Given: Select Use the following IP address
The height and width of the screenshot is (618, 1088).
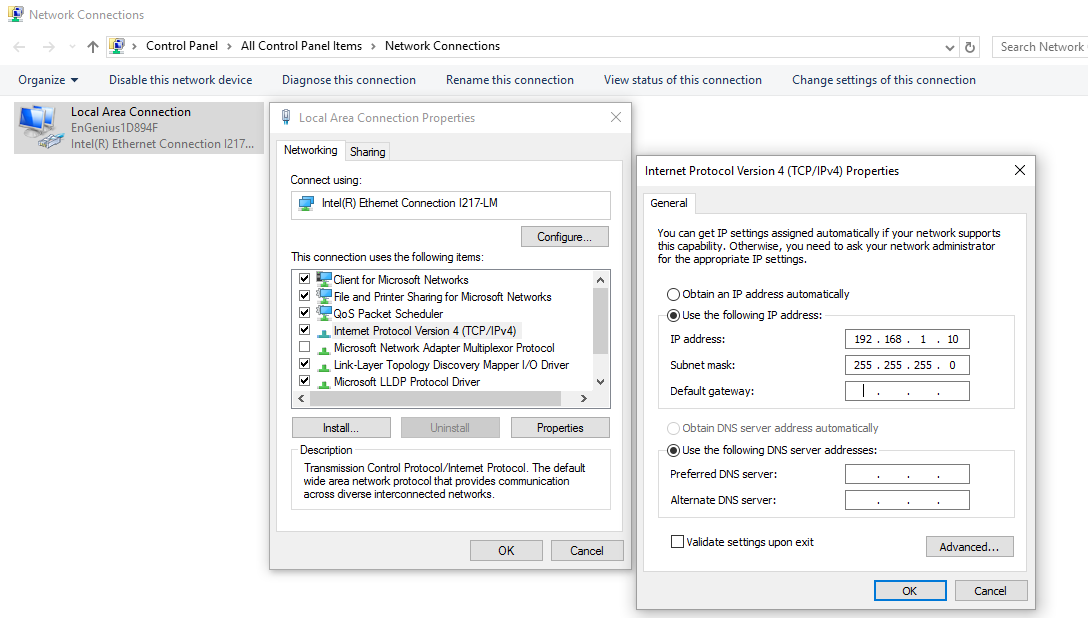Looking at the screenshot, I should (673, 316).
